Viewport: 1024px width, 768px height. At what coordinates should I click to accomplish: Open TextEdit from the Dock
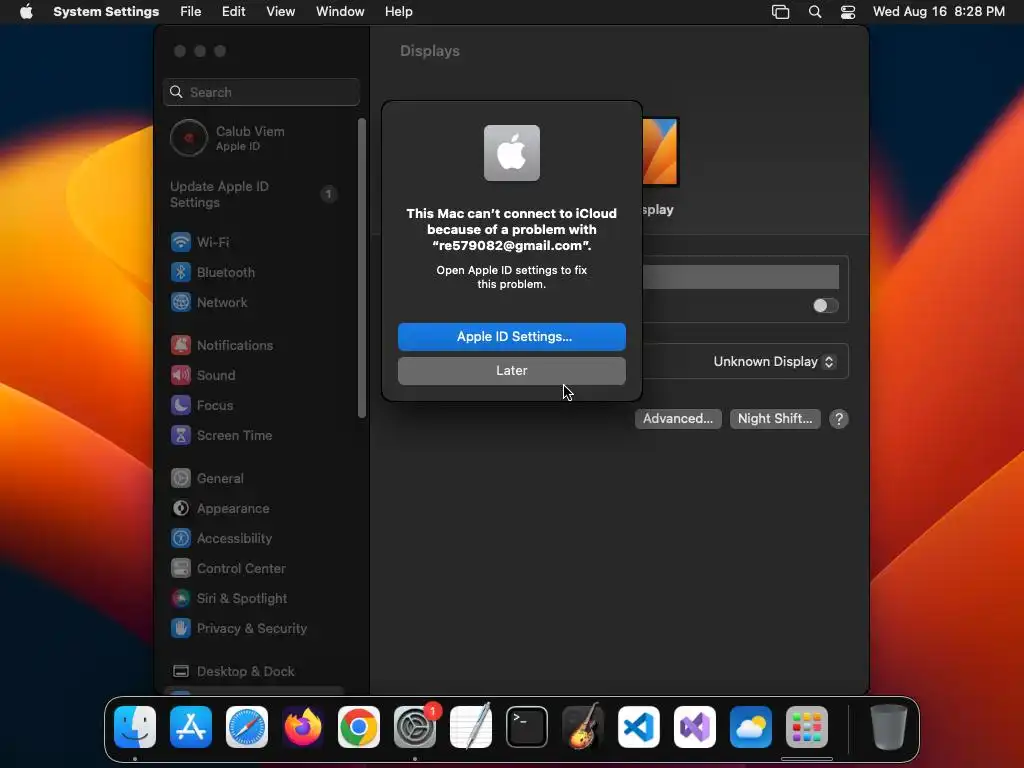[x=471, y=727]
